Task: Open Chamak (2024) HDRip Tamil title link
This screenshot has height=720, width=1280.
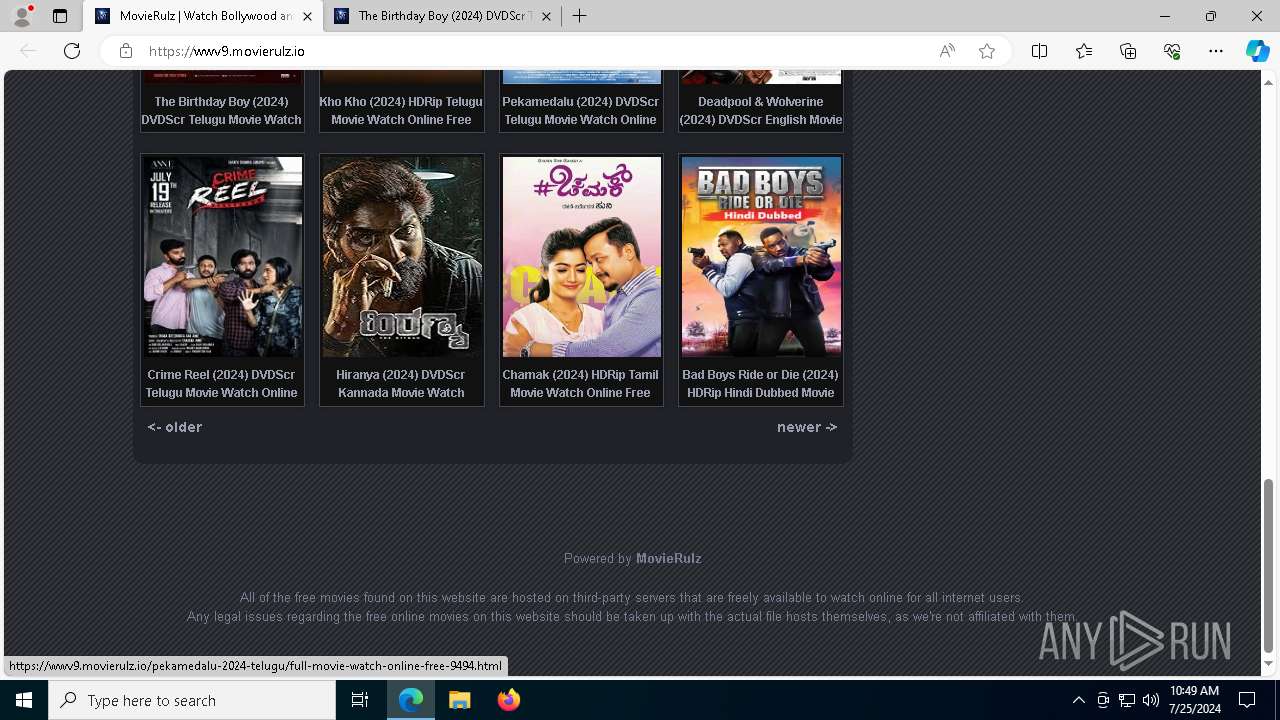Action: (x=580, y=384)
